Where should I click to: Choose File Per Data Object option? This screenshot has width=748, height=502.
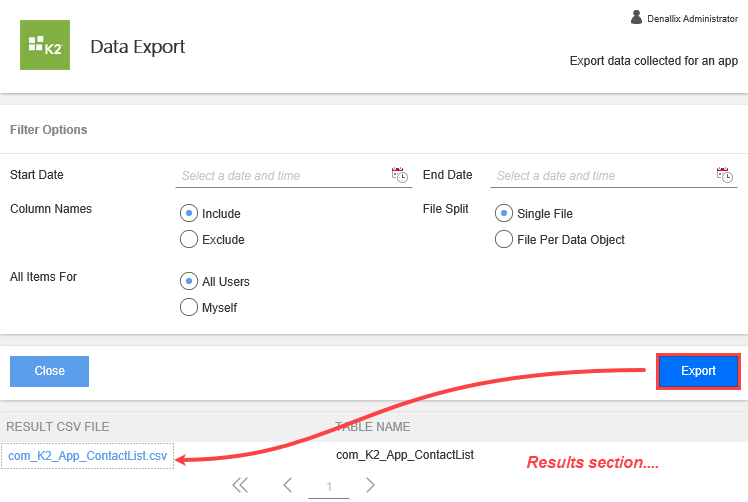click(504, 239)
